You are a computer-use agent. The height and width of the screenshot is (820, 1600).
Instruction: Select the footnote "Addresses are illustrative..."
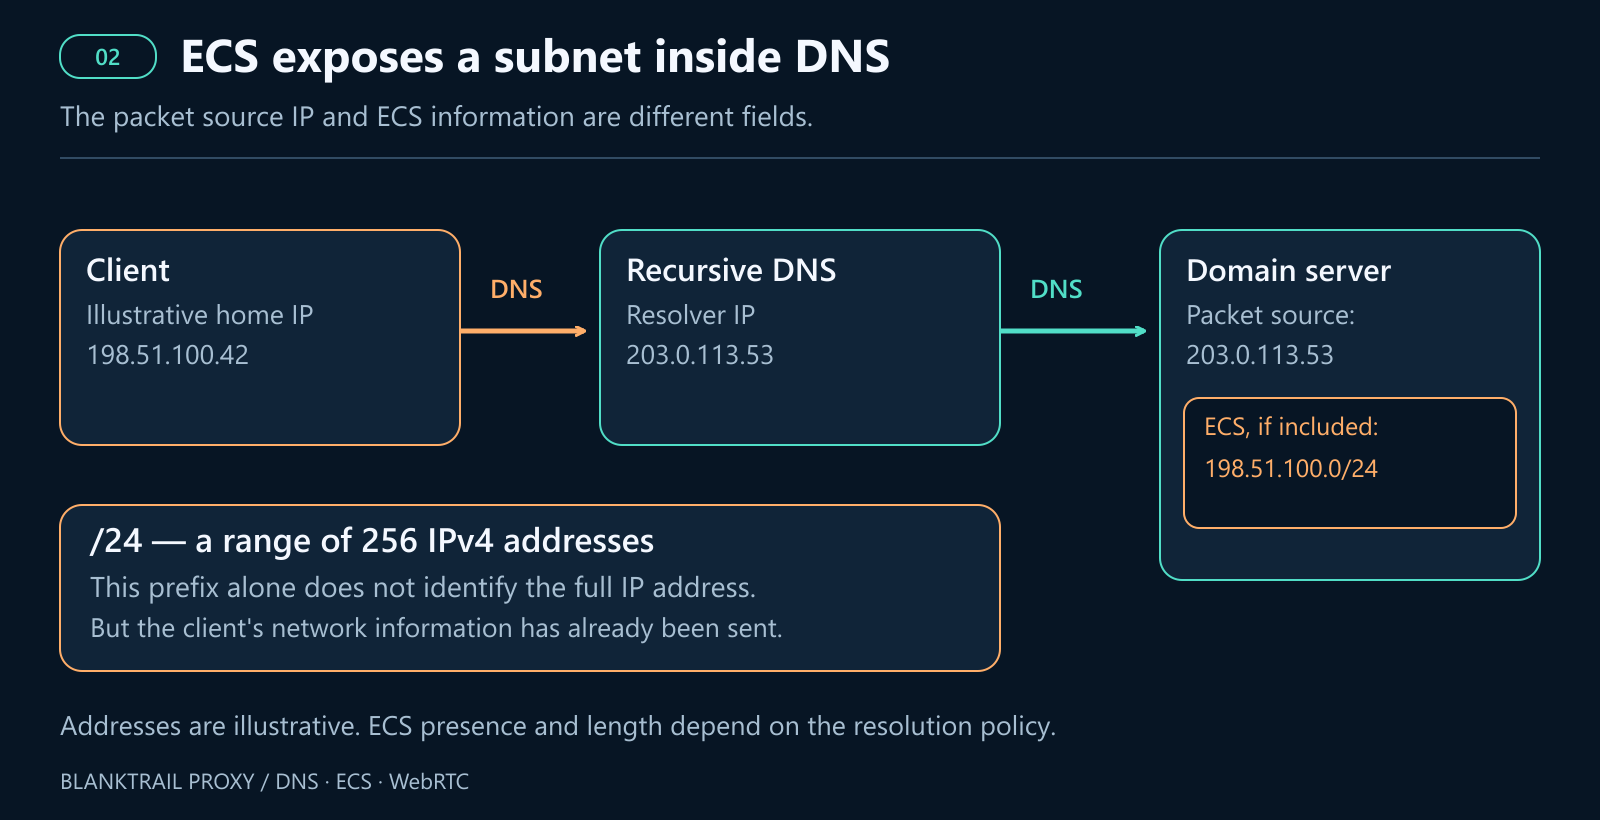(x=558, y=726)
